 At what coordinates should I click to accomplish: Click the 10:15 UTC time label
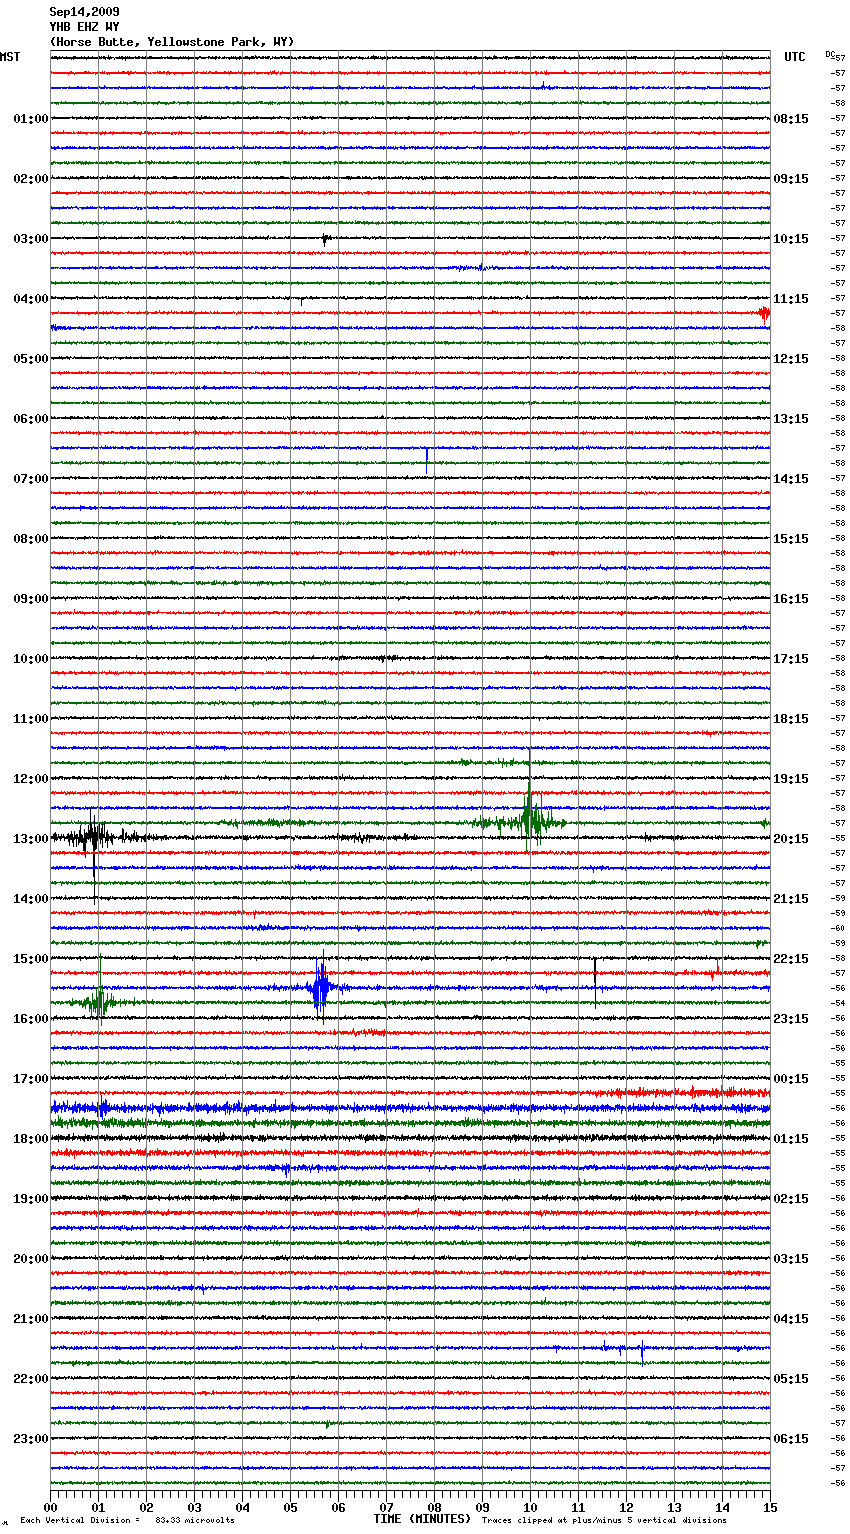click(791, 239)
